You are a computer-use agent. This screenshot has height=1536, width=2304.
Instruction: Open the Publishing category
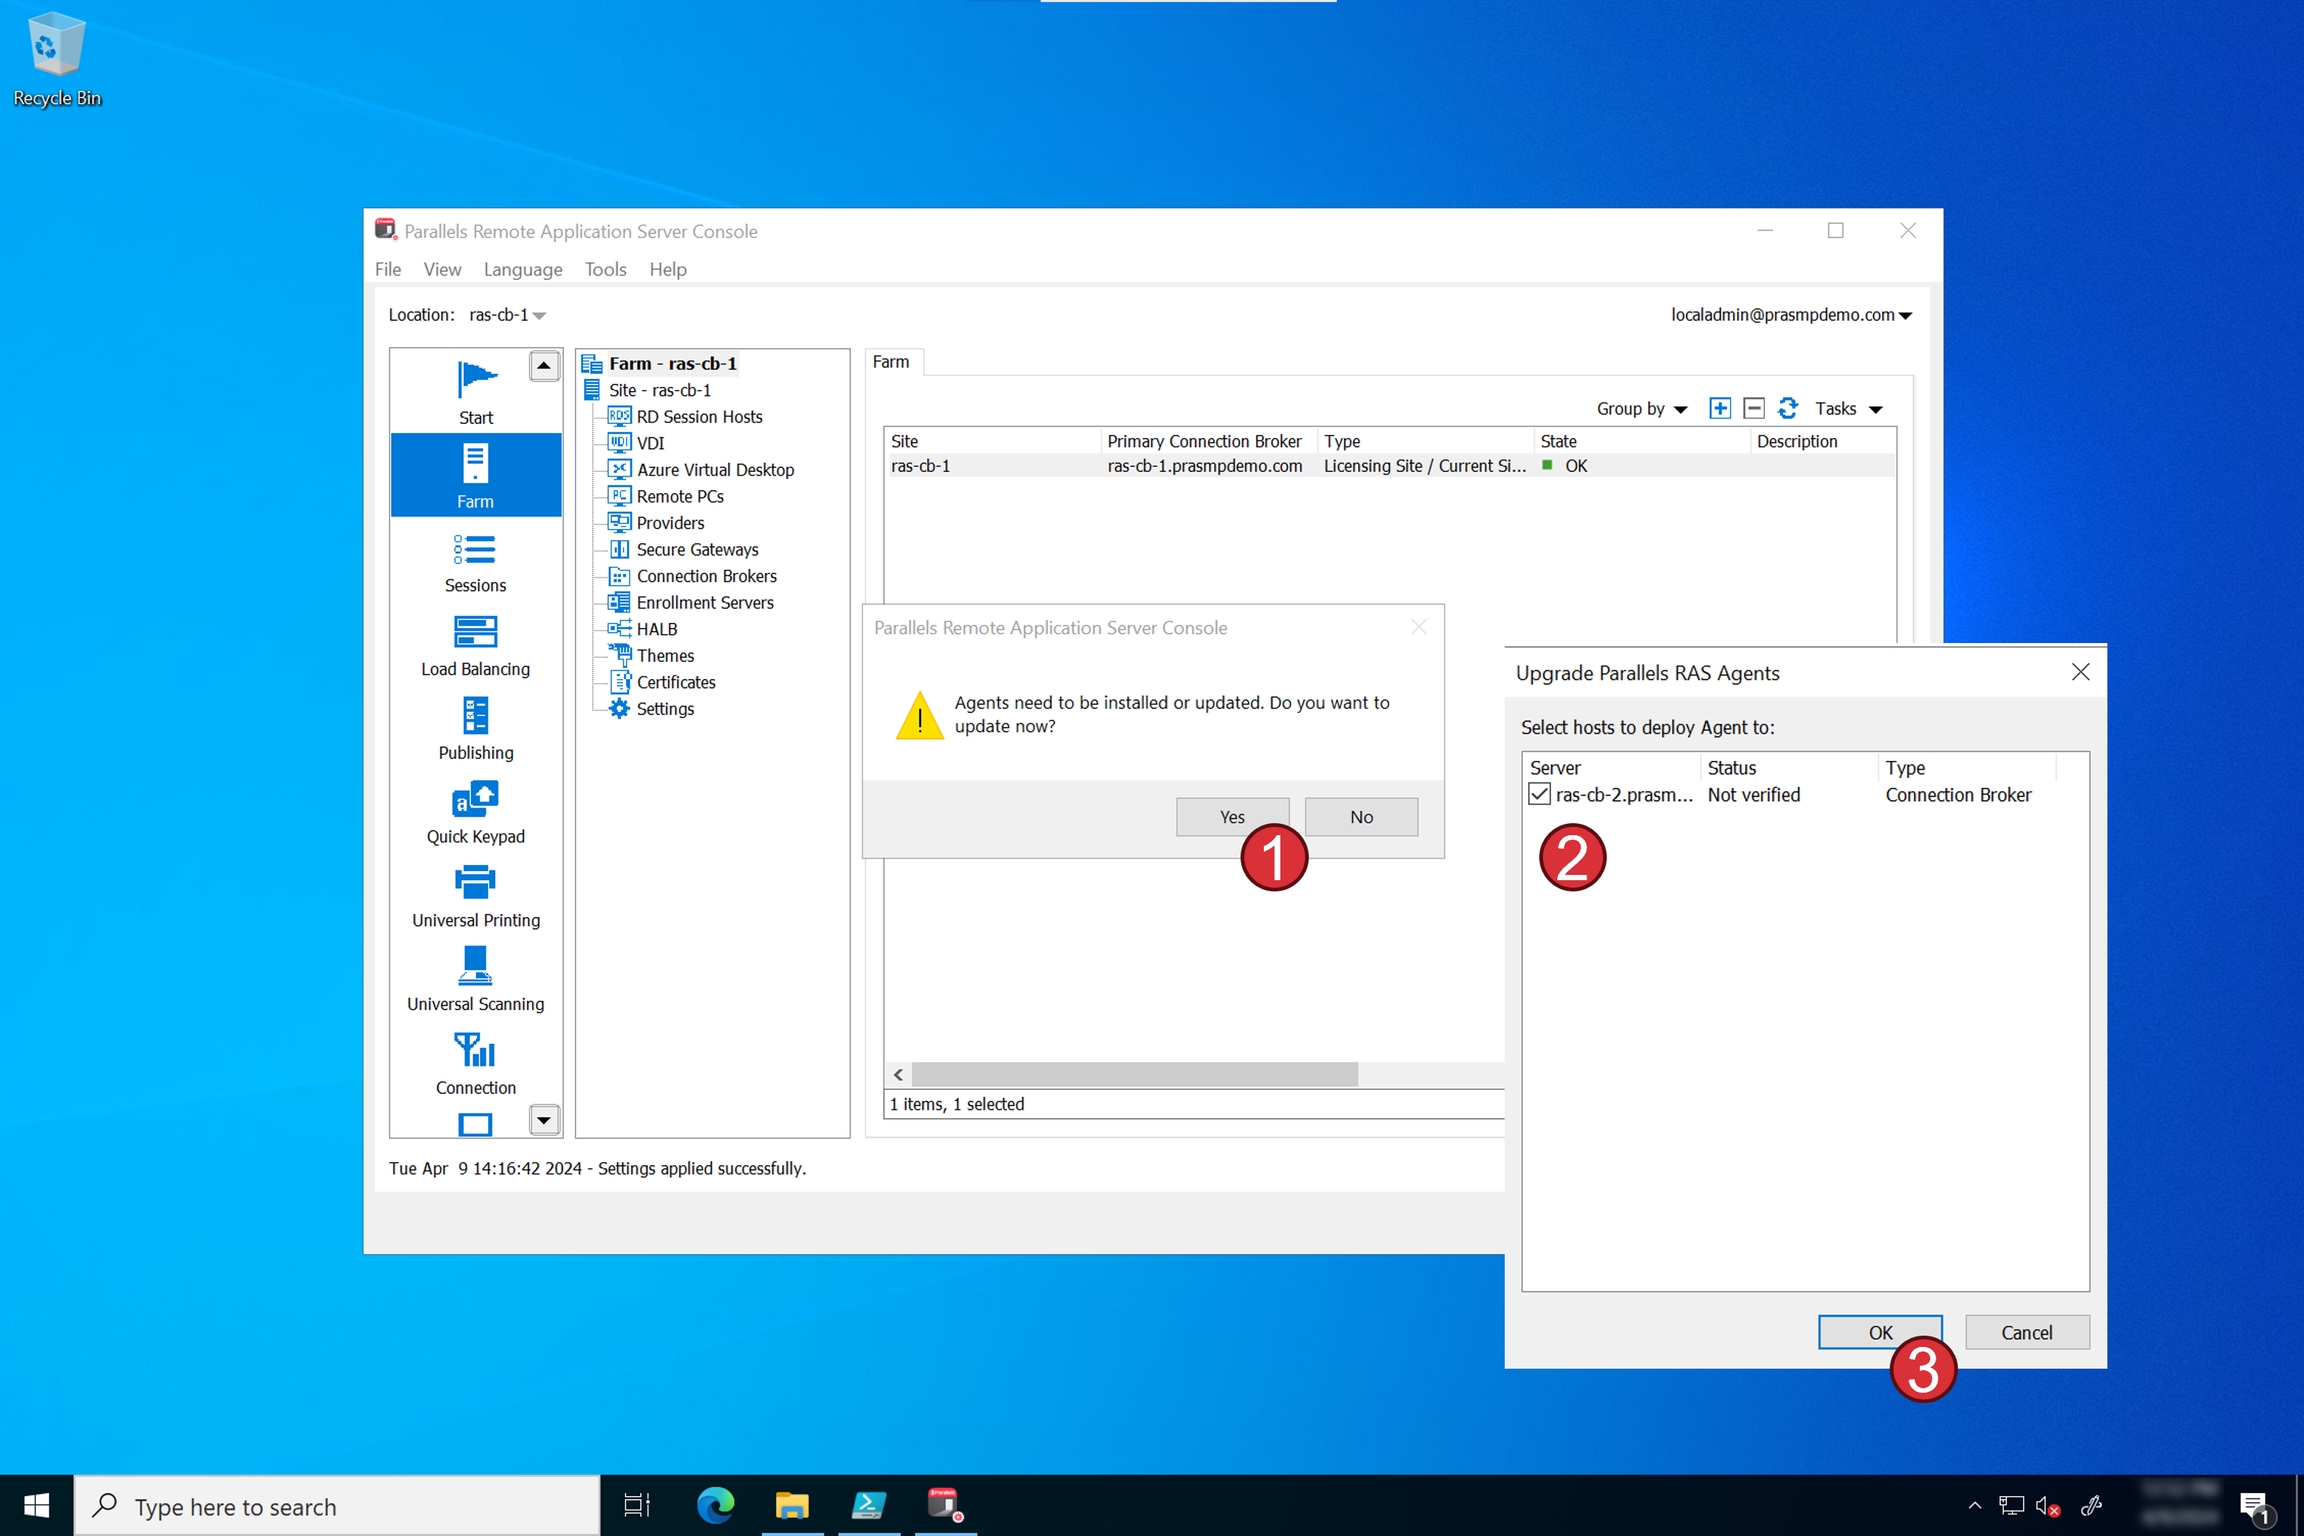click(x=475, y=729)
